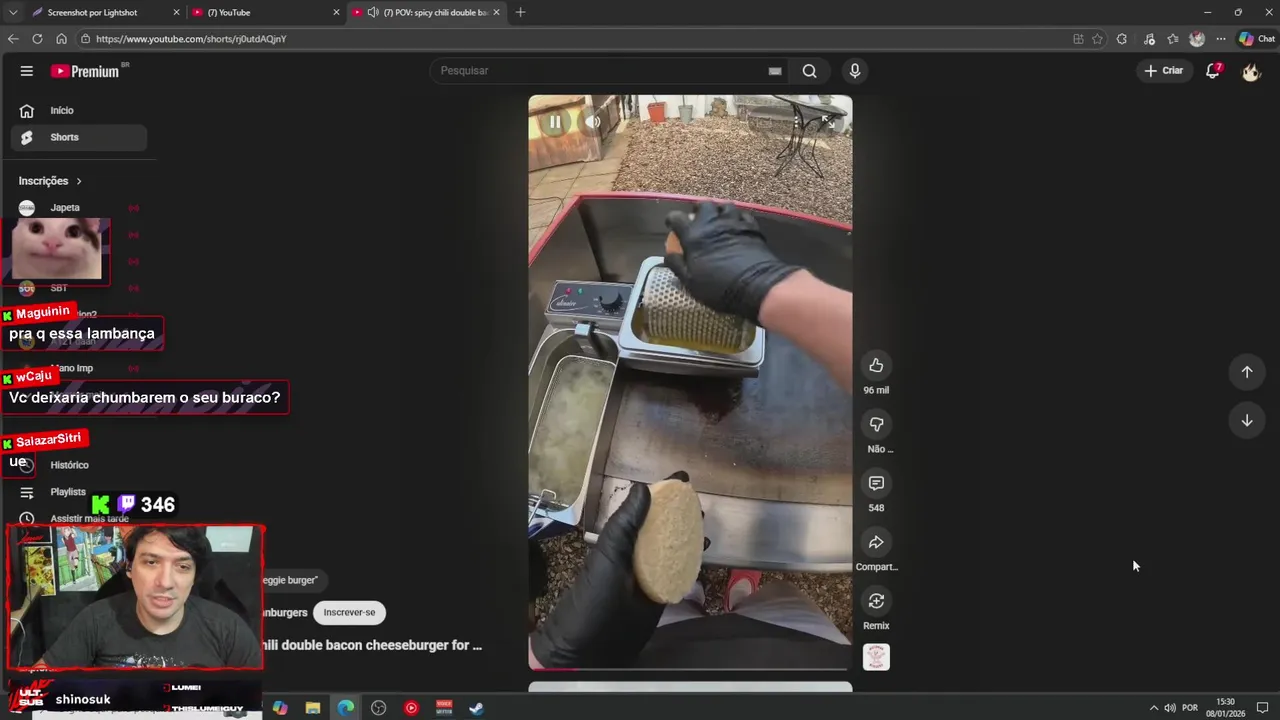Screen dimensions: 1280x720
Task: Add this page to favorites star
Action: (x=1097, y=39)
